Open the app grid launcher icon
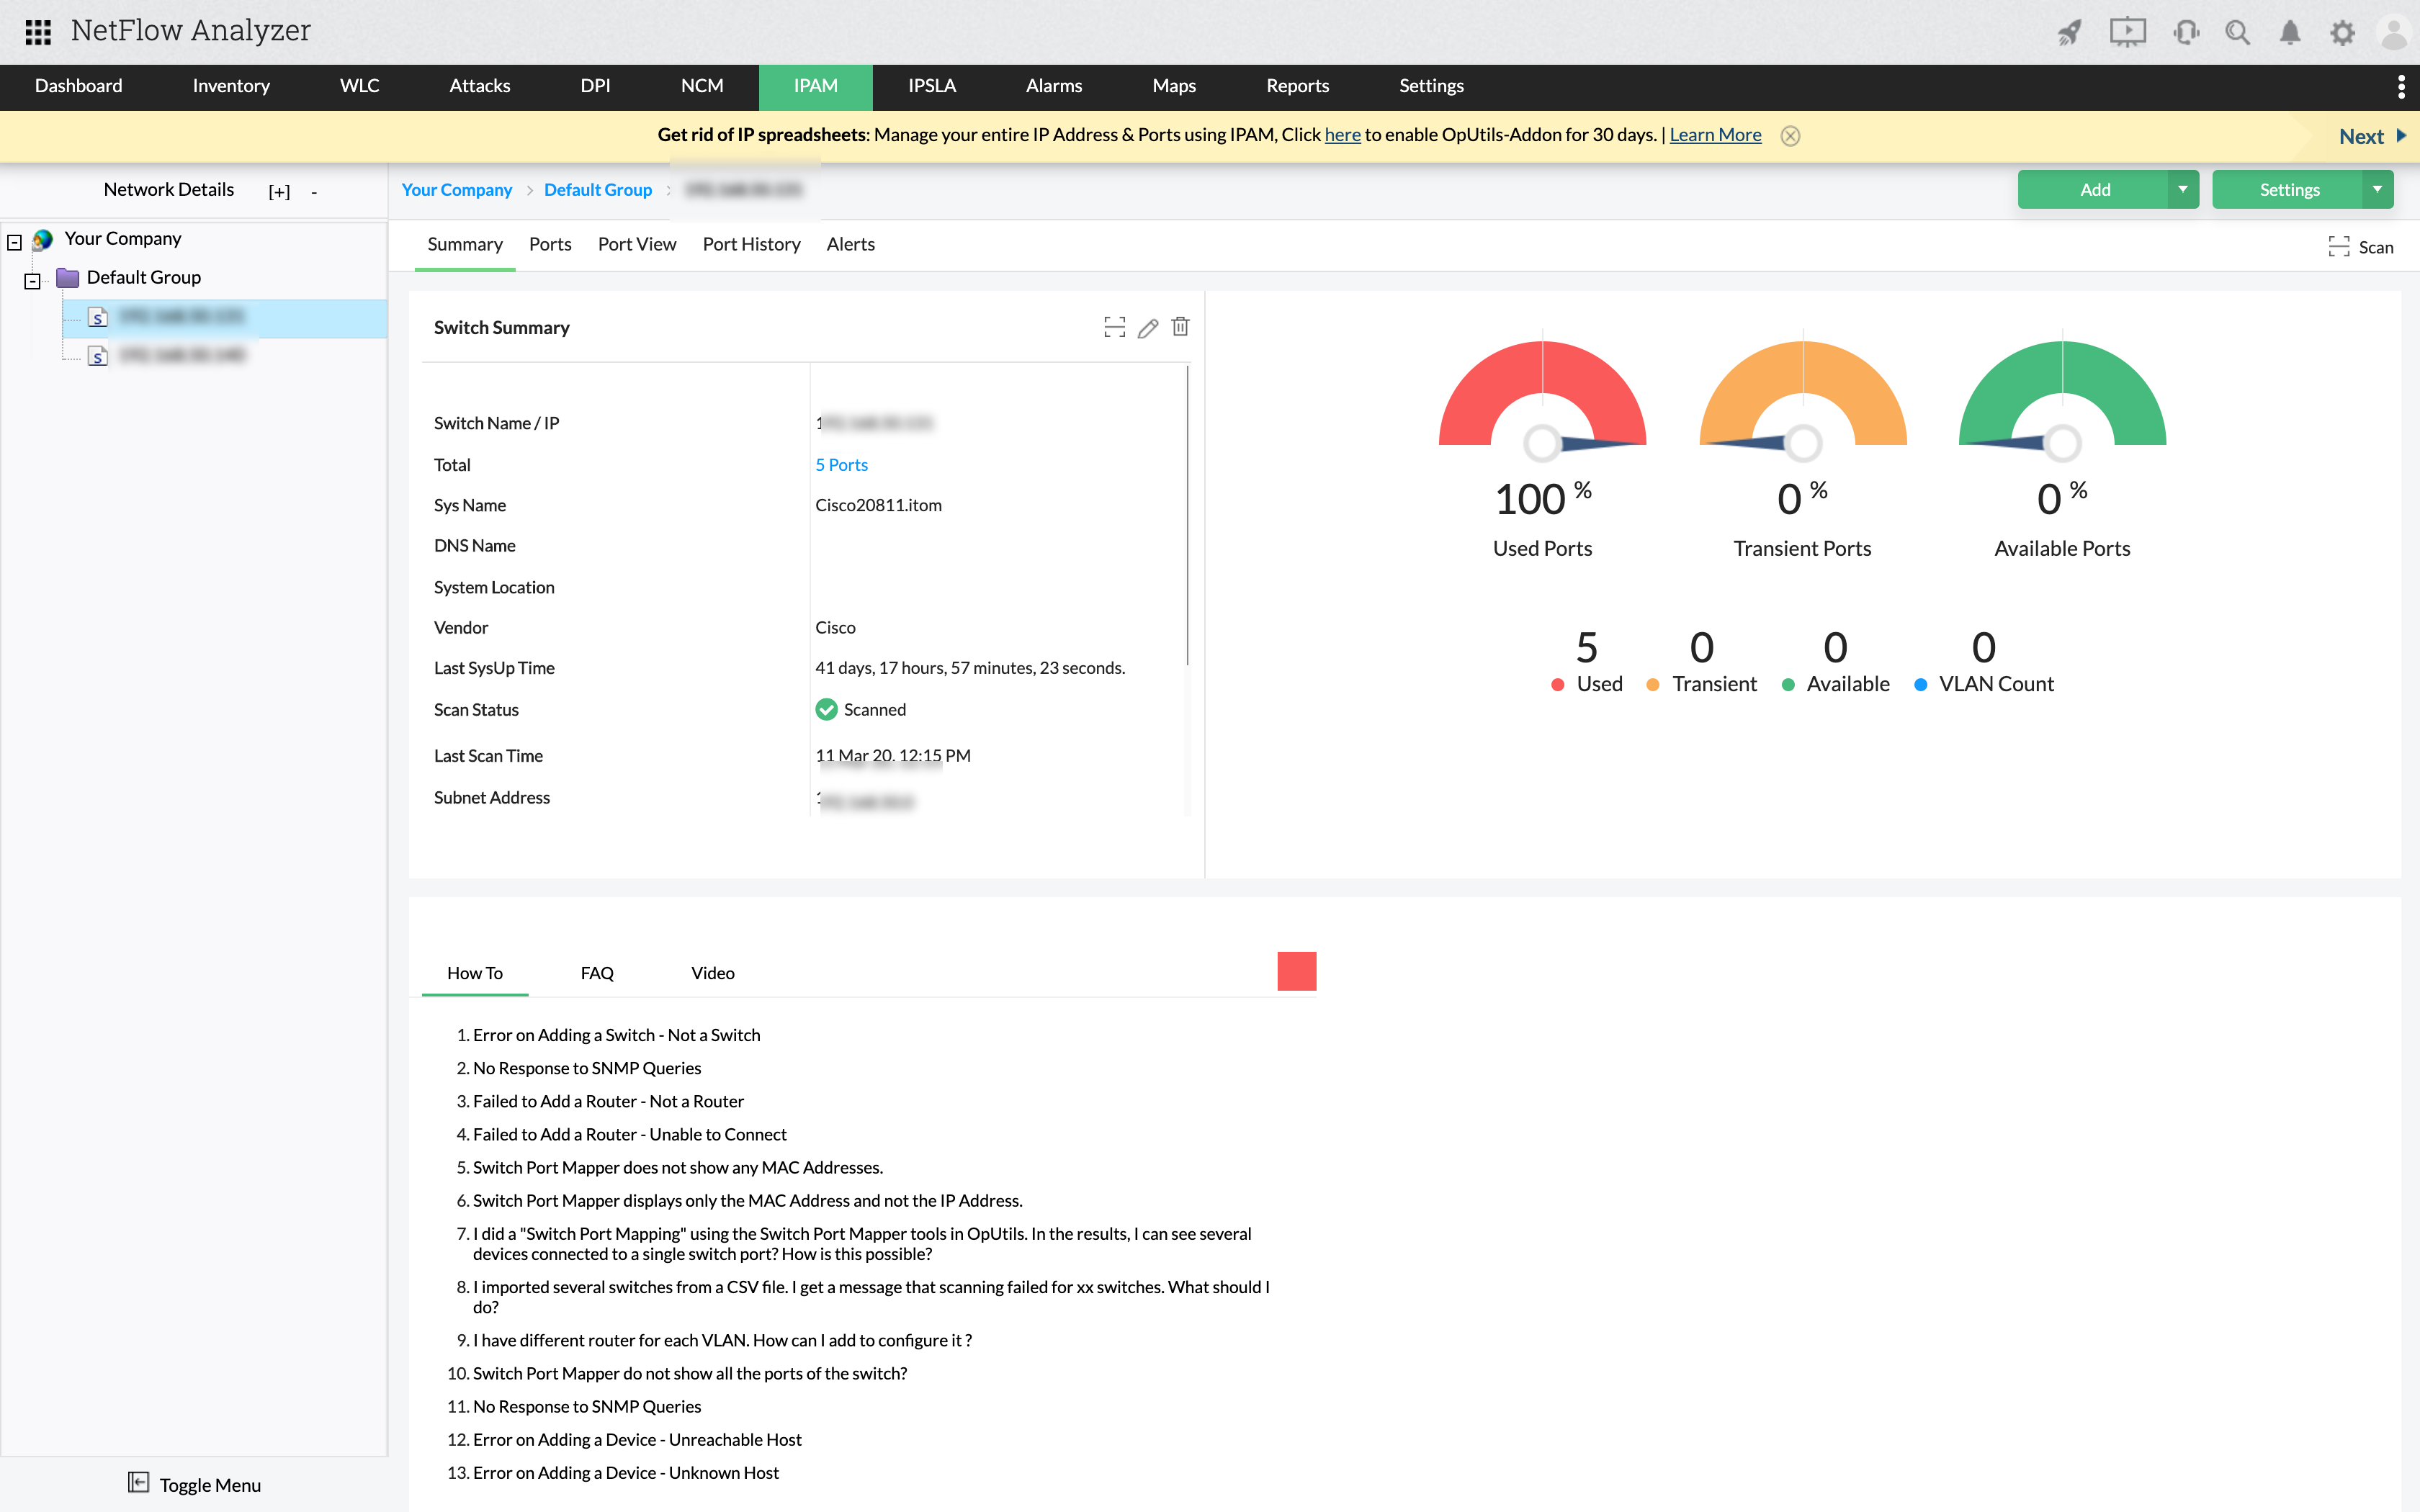Screen dimensions: 2420x1512 [38, 32]
